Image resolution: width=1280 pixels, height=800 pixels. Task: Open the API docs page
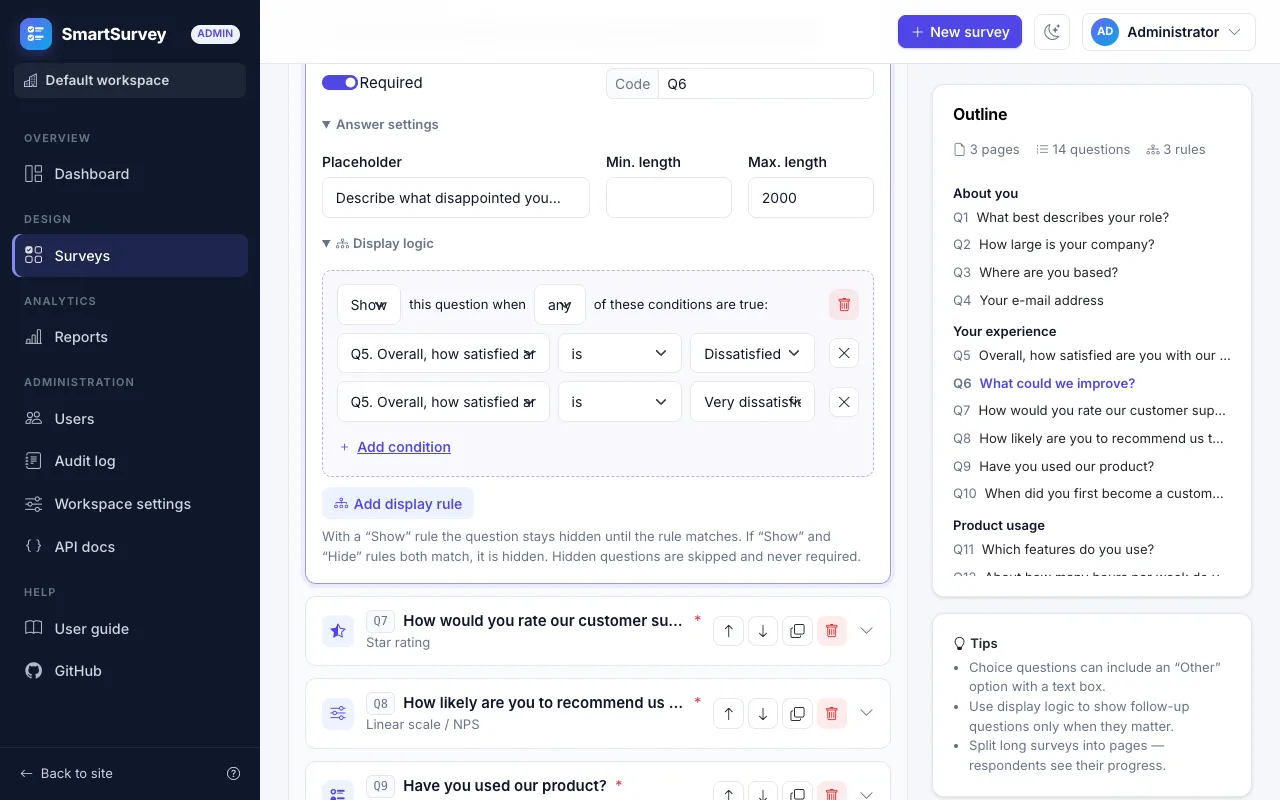pos(130,547)
